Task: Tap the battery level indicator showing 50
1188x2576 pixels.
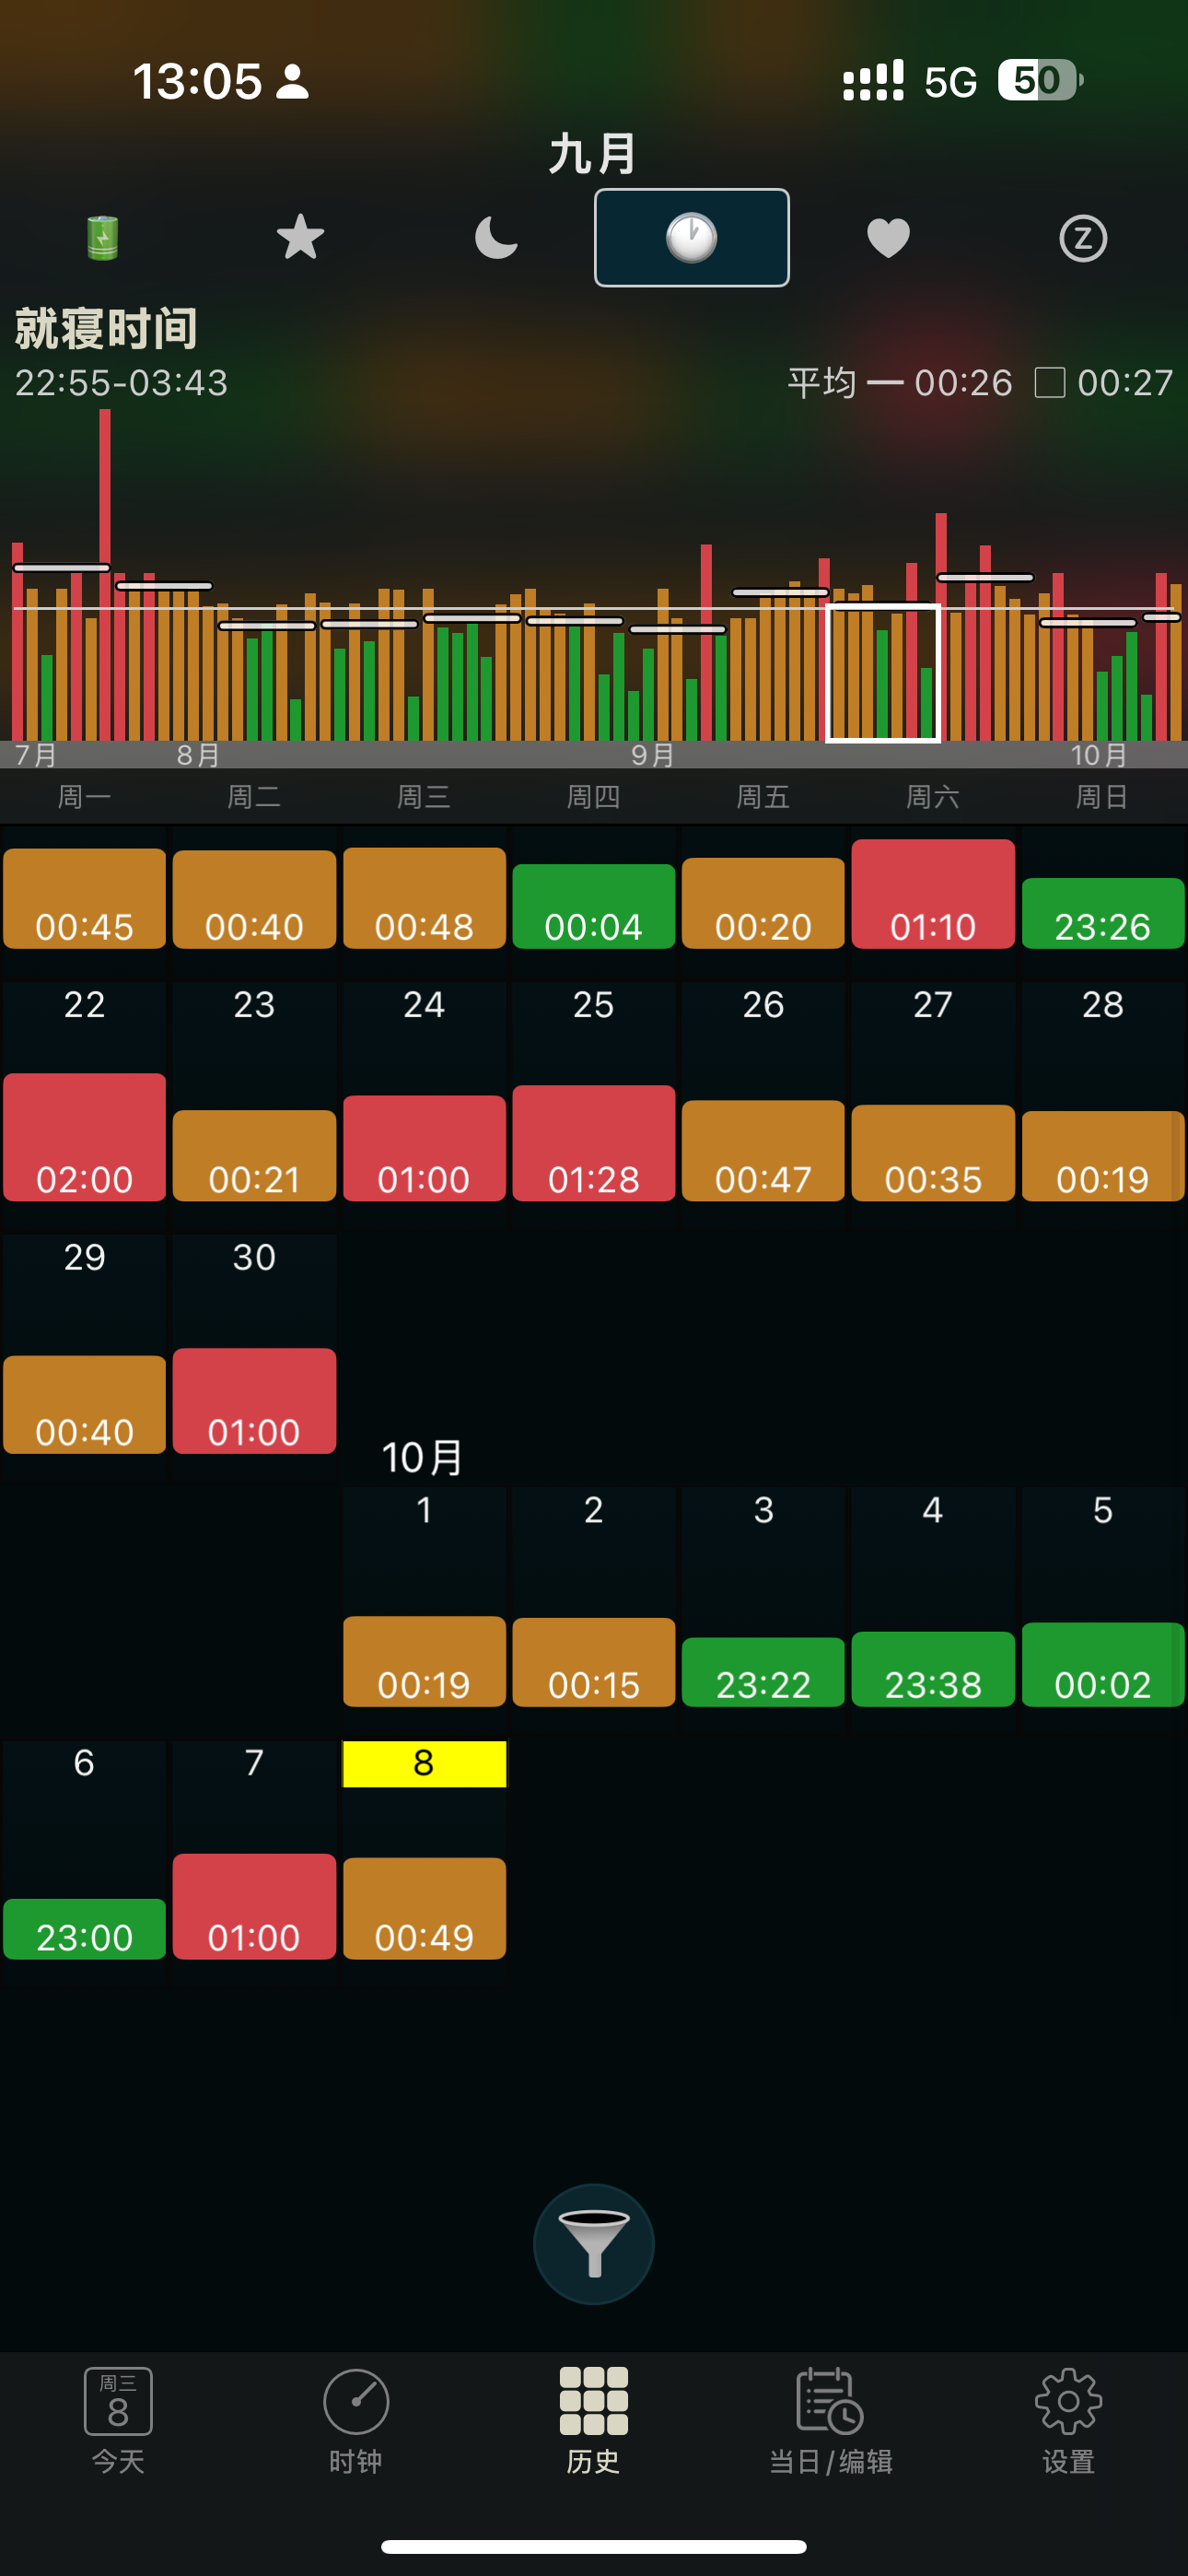Action: tap(1040, 80)
